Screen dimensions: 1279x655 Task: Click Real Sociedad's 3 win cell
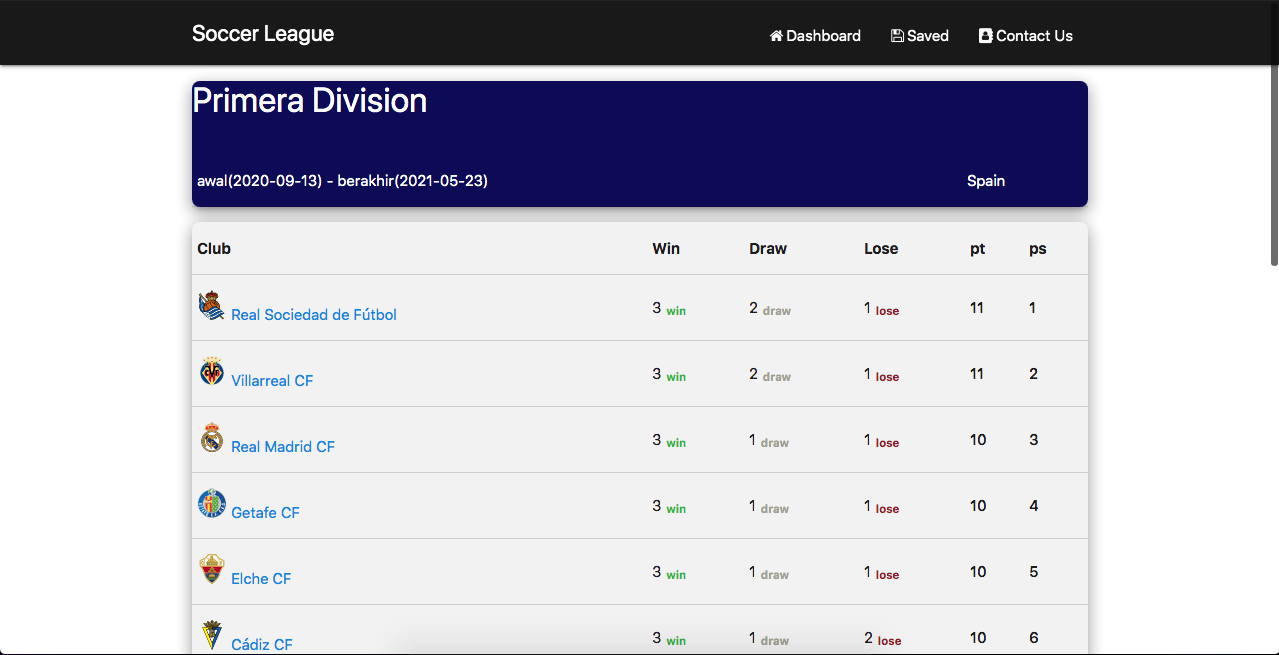(669, 309)
